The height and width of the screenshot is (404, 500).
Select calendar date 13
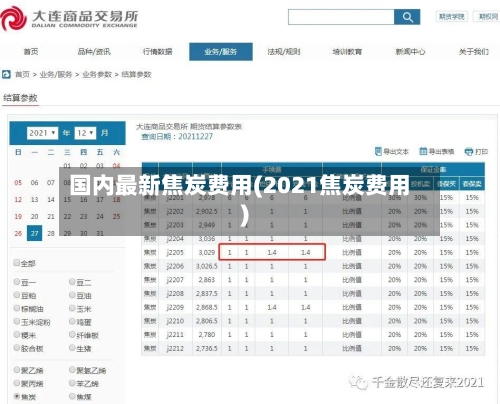click(34, 199)
